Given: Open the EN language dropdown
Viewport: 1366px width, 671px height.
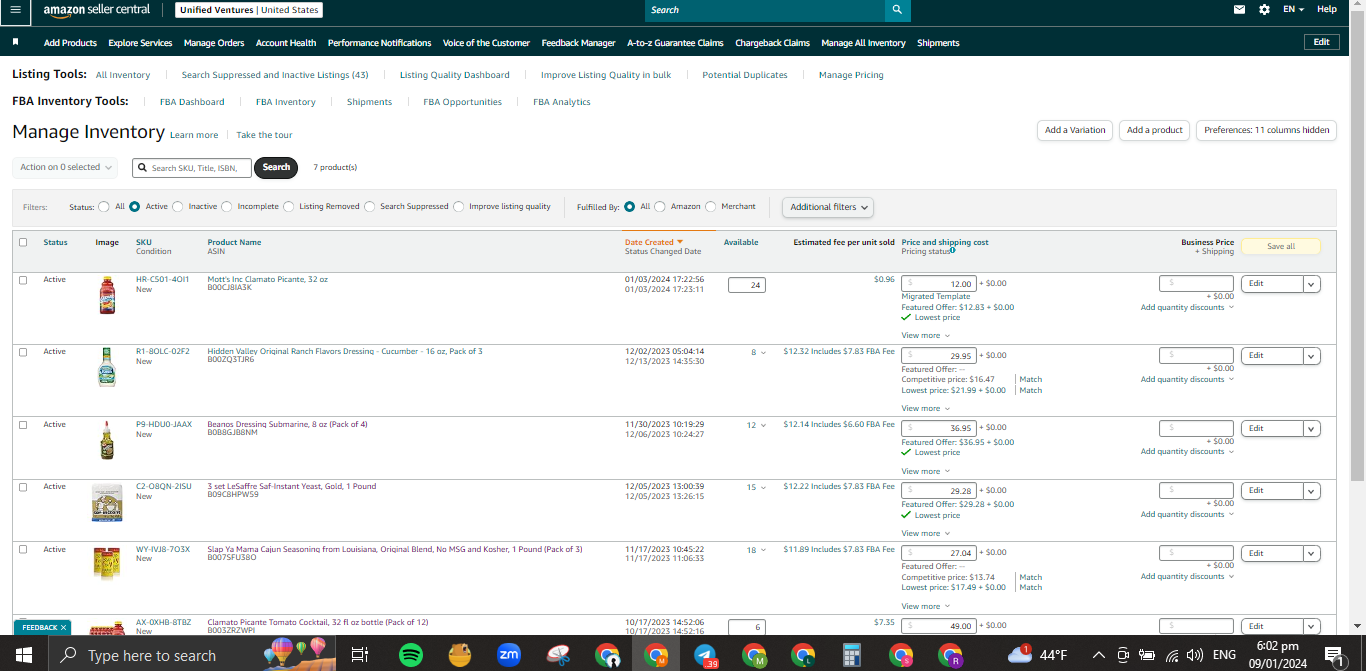Looking at the screenshot, I should click(x=1294, y=9).
